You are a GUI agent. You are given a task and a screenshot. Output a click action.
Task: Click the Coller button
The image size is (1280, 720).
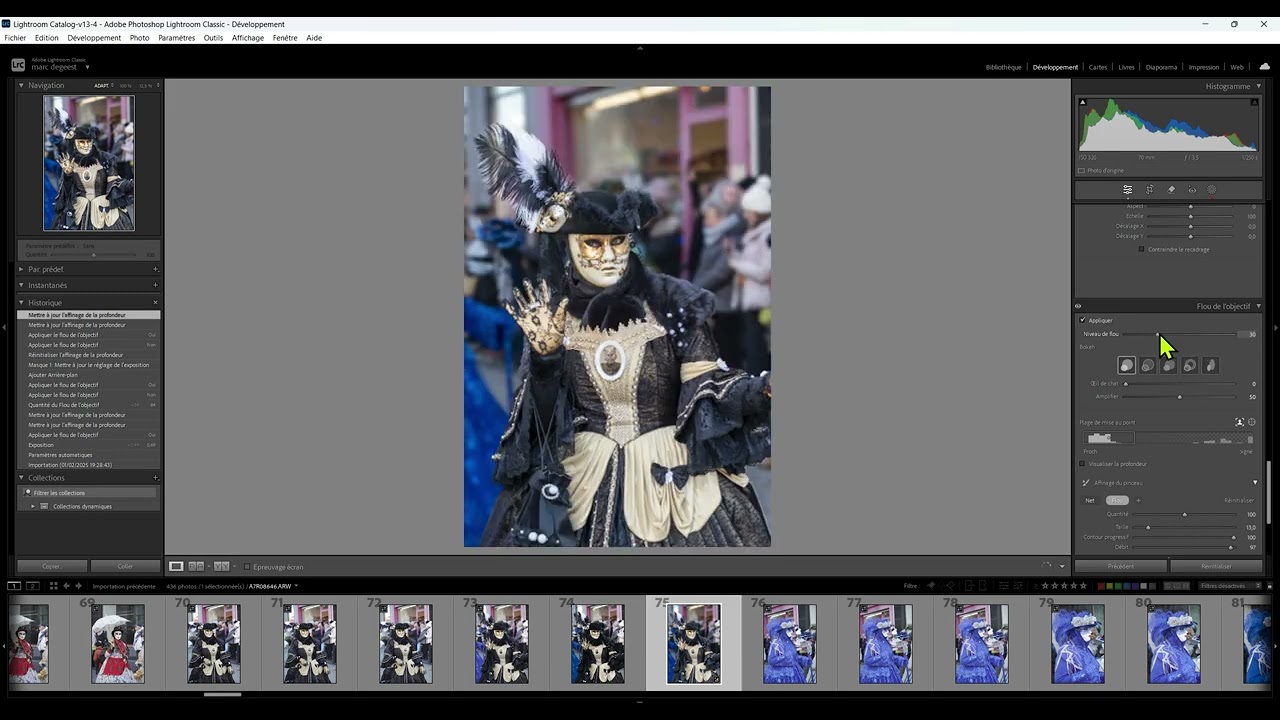tap(125, 566)
